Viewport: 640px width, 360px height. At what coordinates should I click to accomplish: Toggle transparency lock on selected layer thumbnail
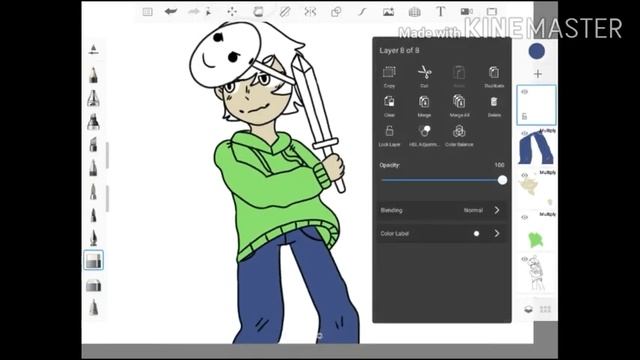pyautogui.click(x=525, y=117)
